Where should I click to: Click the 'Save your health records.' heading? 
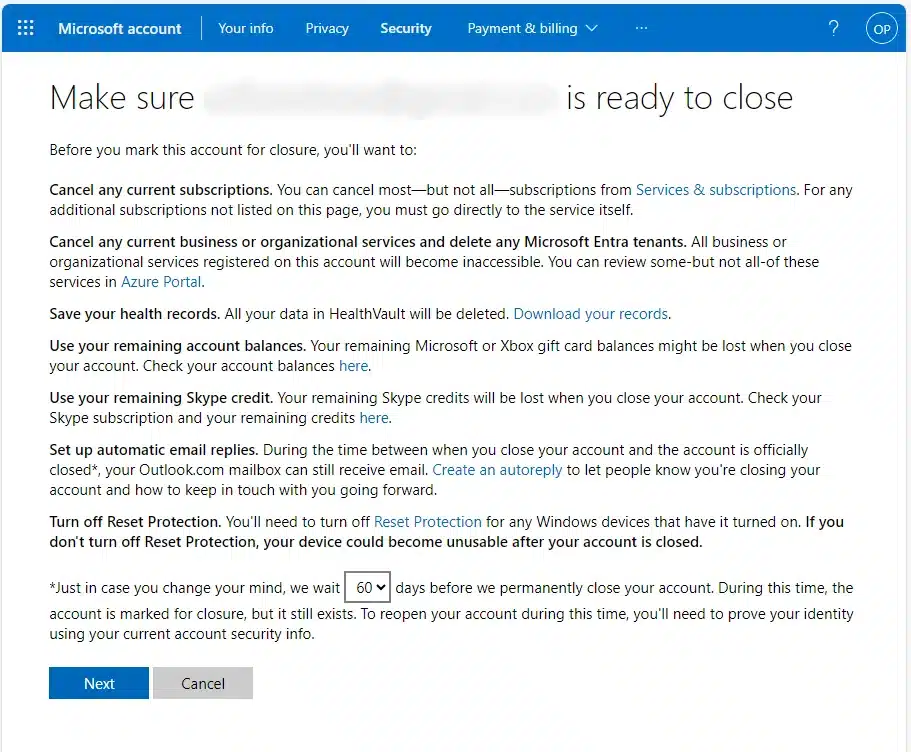(135, 314)
